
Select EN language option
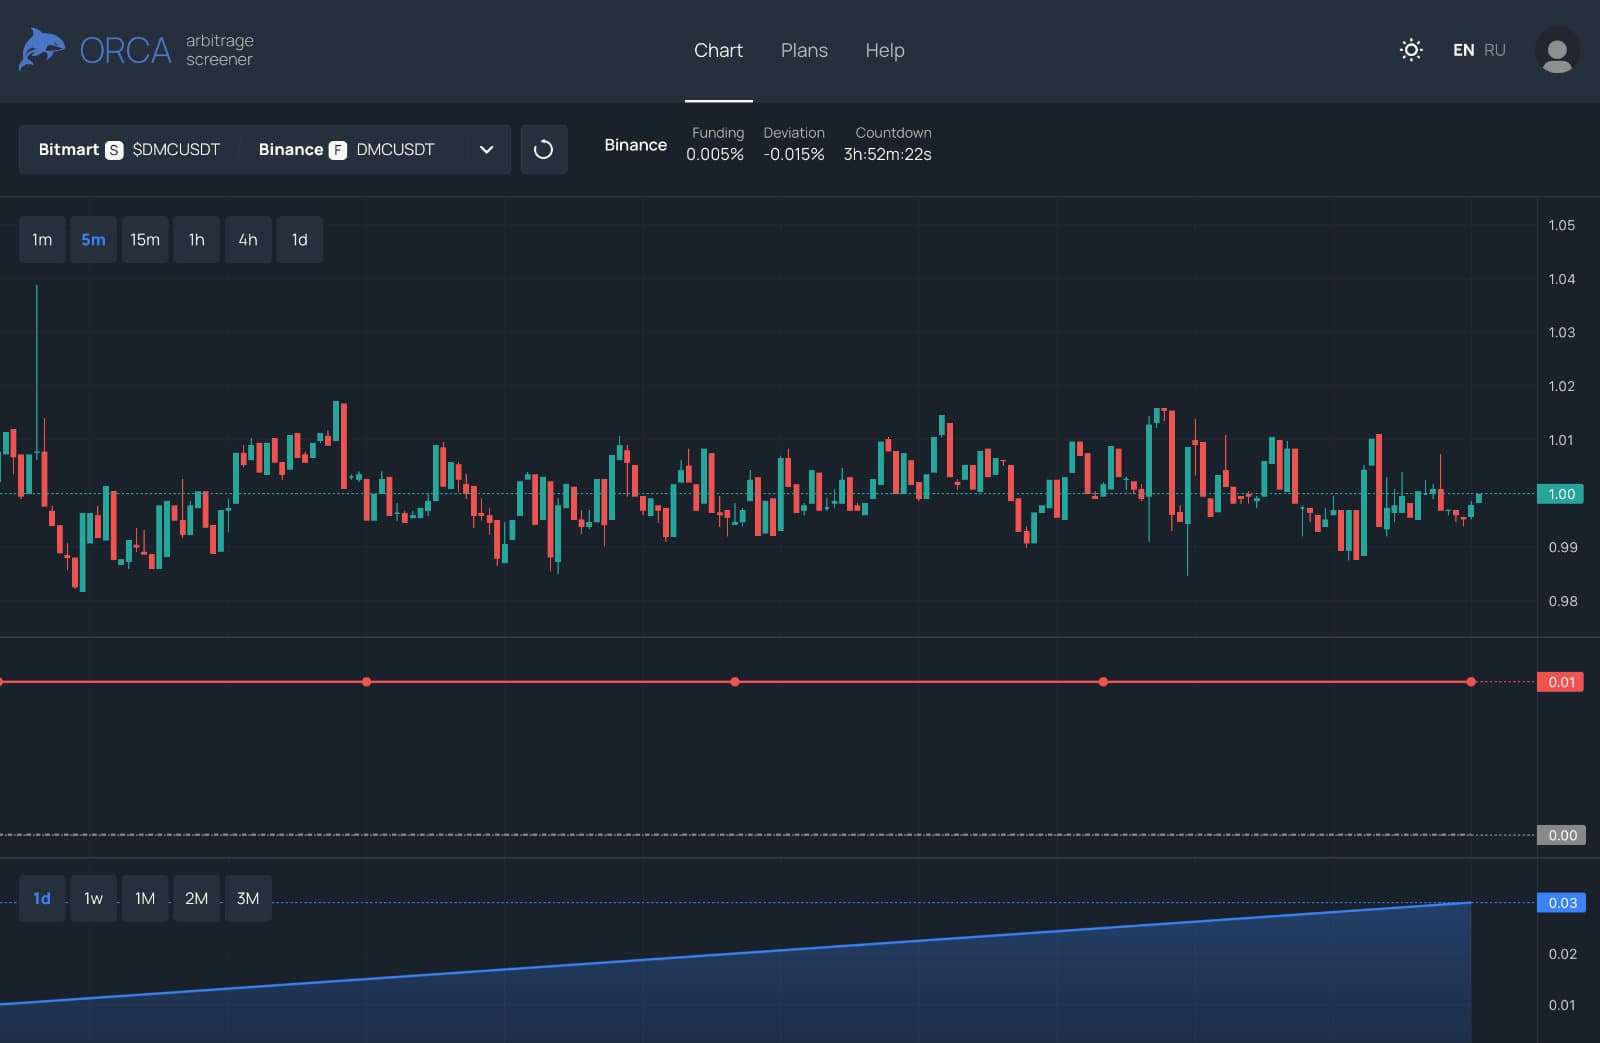[x=1463, y=50]
